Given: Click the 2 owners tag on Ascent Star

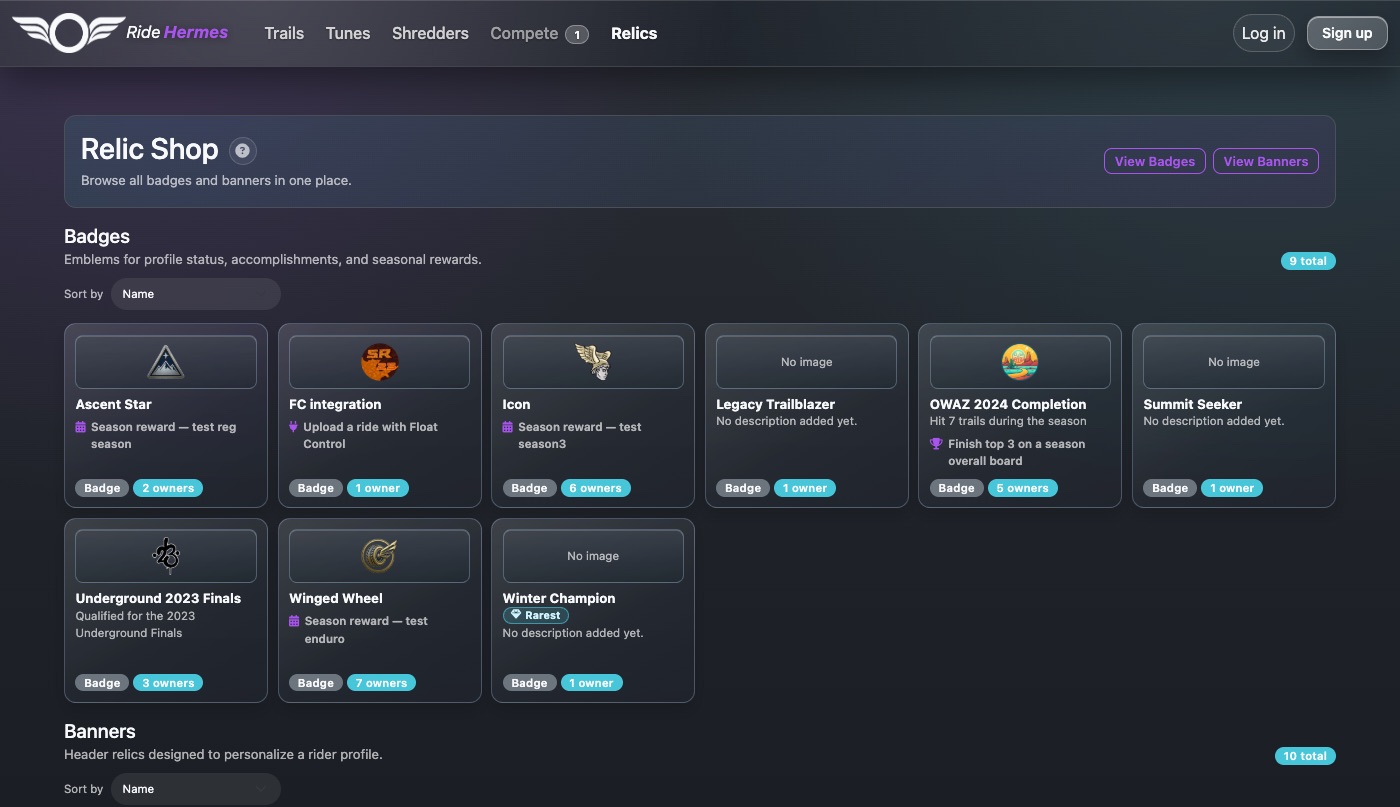Looking at the screenshot, I should point(168,488).
